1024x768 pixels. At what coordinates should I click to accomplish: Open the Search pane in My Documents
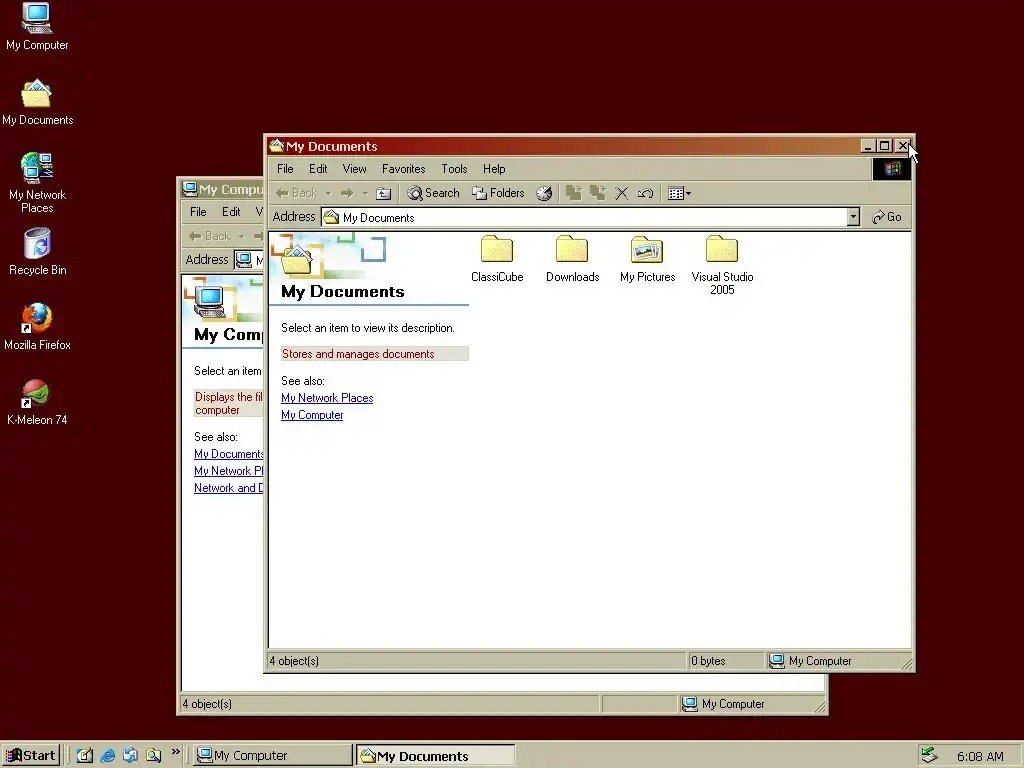click(x=434, y=193)
